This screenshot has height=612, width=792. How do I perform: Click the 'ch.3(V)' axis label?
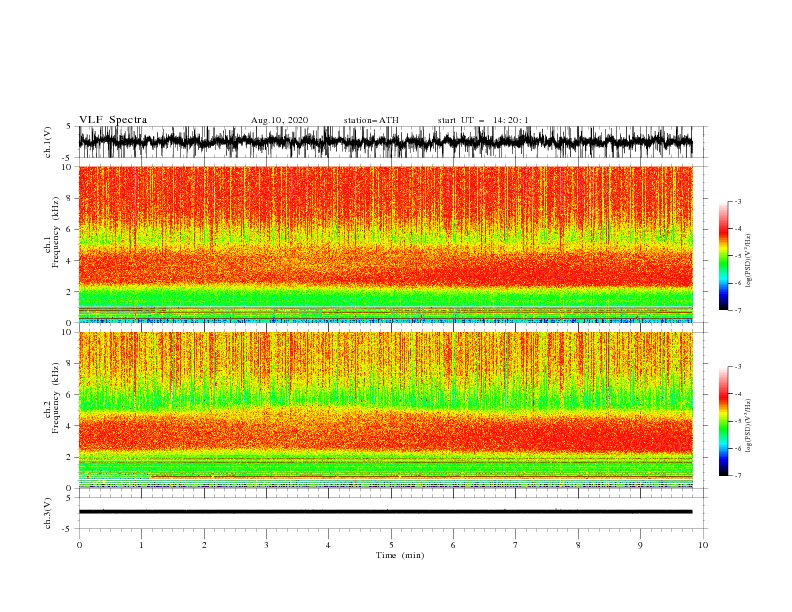coord(48,513)
